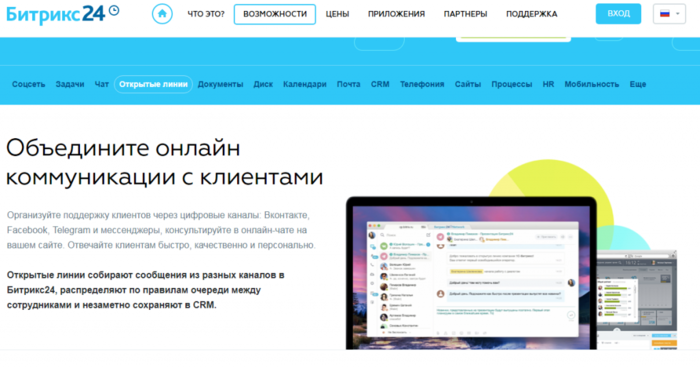Switch to the Задачи tab
The height and width of the screenshot is (368, 700).
click(x=70, y=84)
